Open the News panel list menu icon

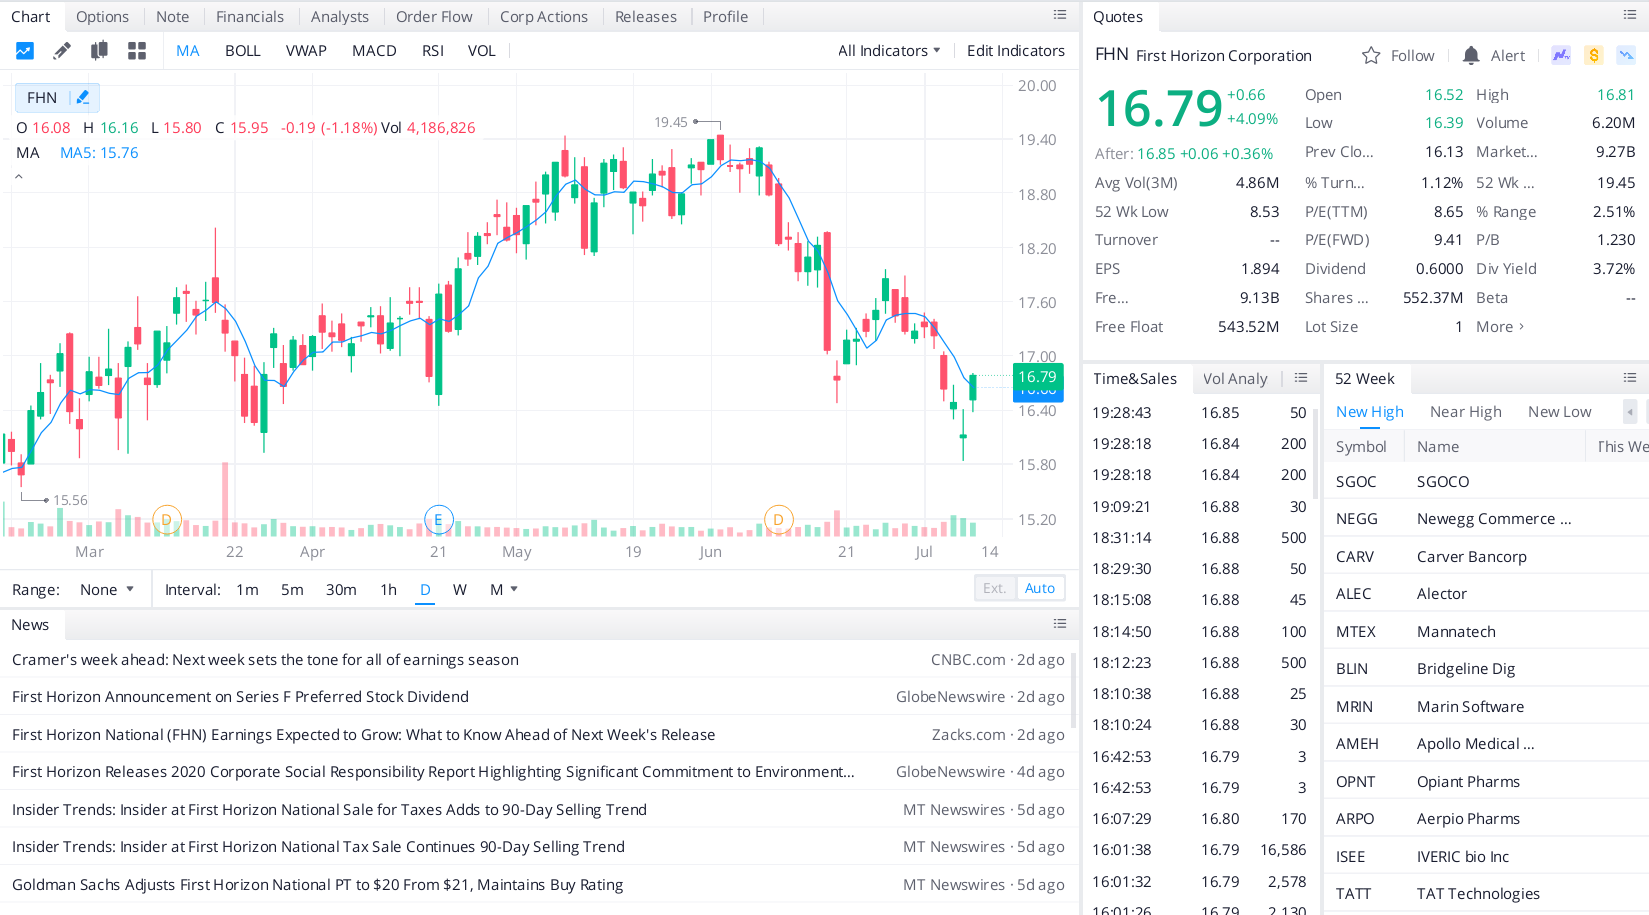click(x=1060, y=624)
